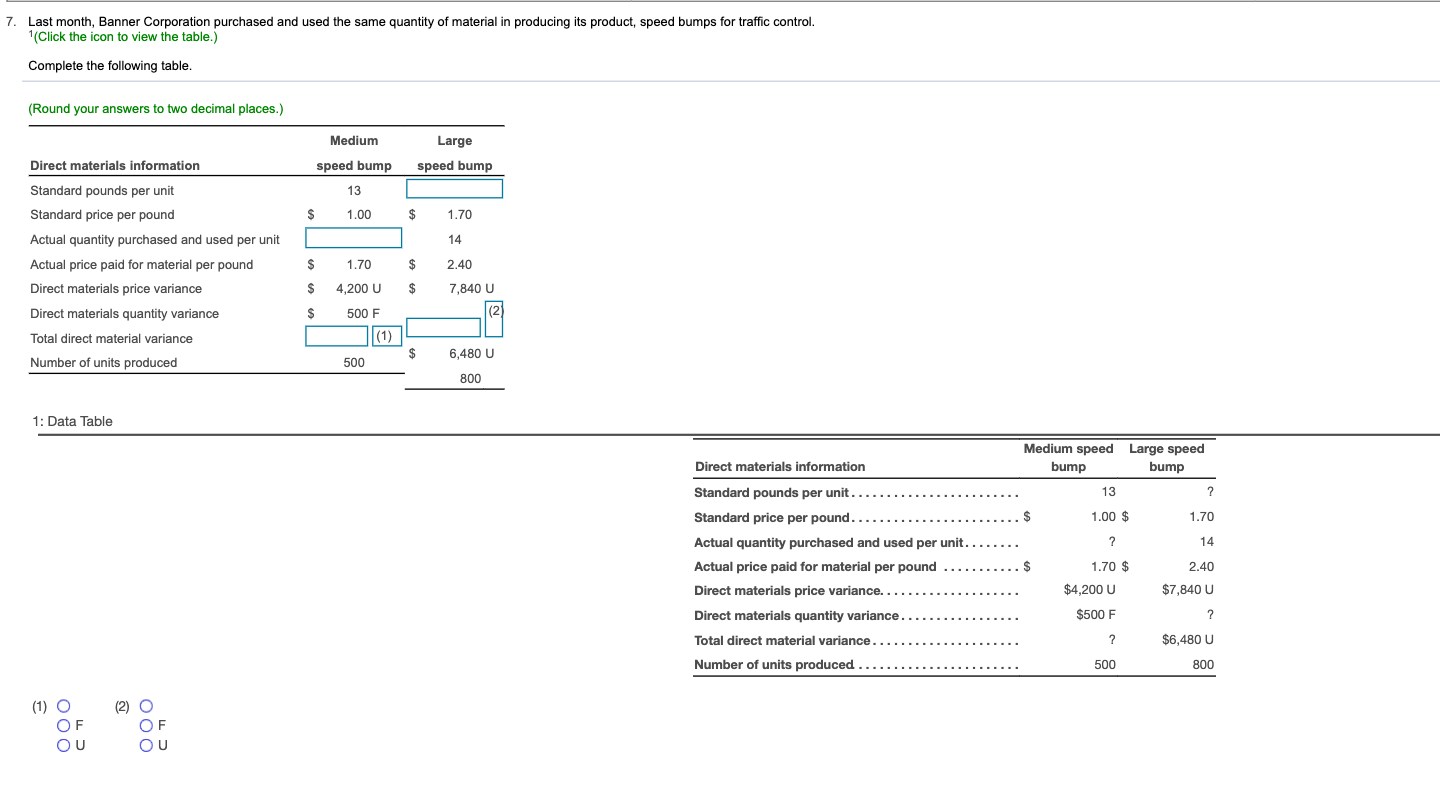1440x811 pixels.
Task: Click the $6,480 U total variance cell
Action: click(x=1188, y=639)
